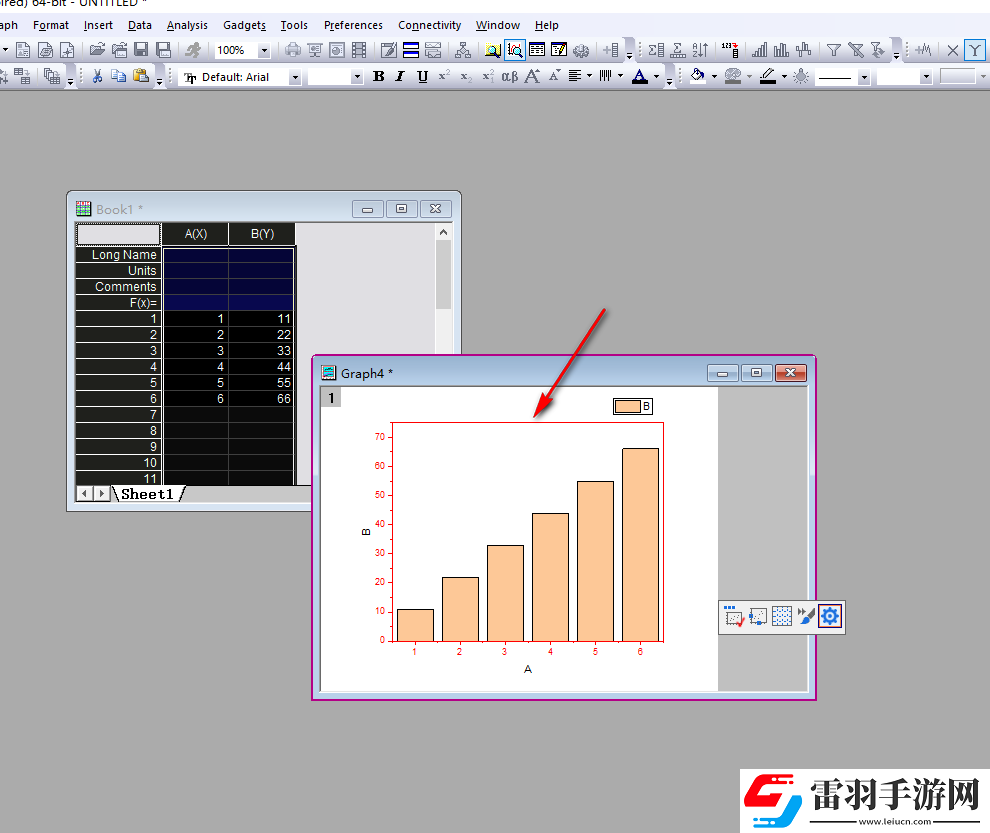Toggle Underline text formatting
The height and width of the screenshot is (833, 990).
(x=422, y=76)
